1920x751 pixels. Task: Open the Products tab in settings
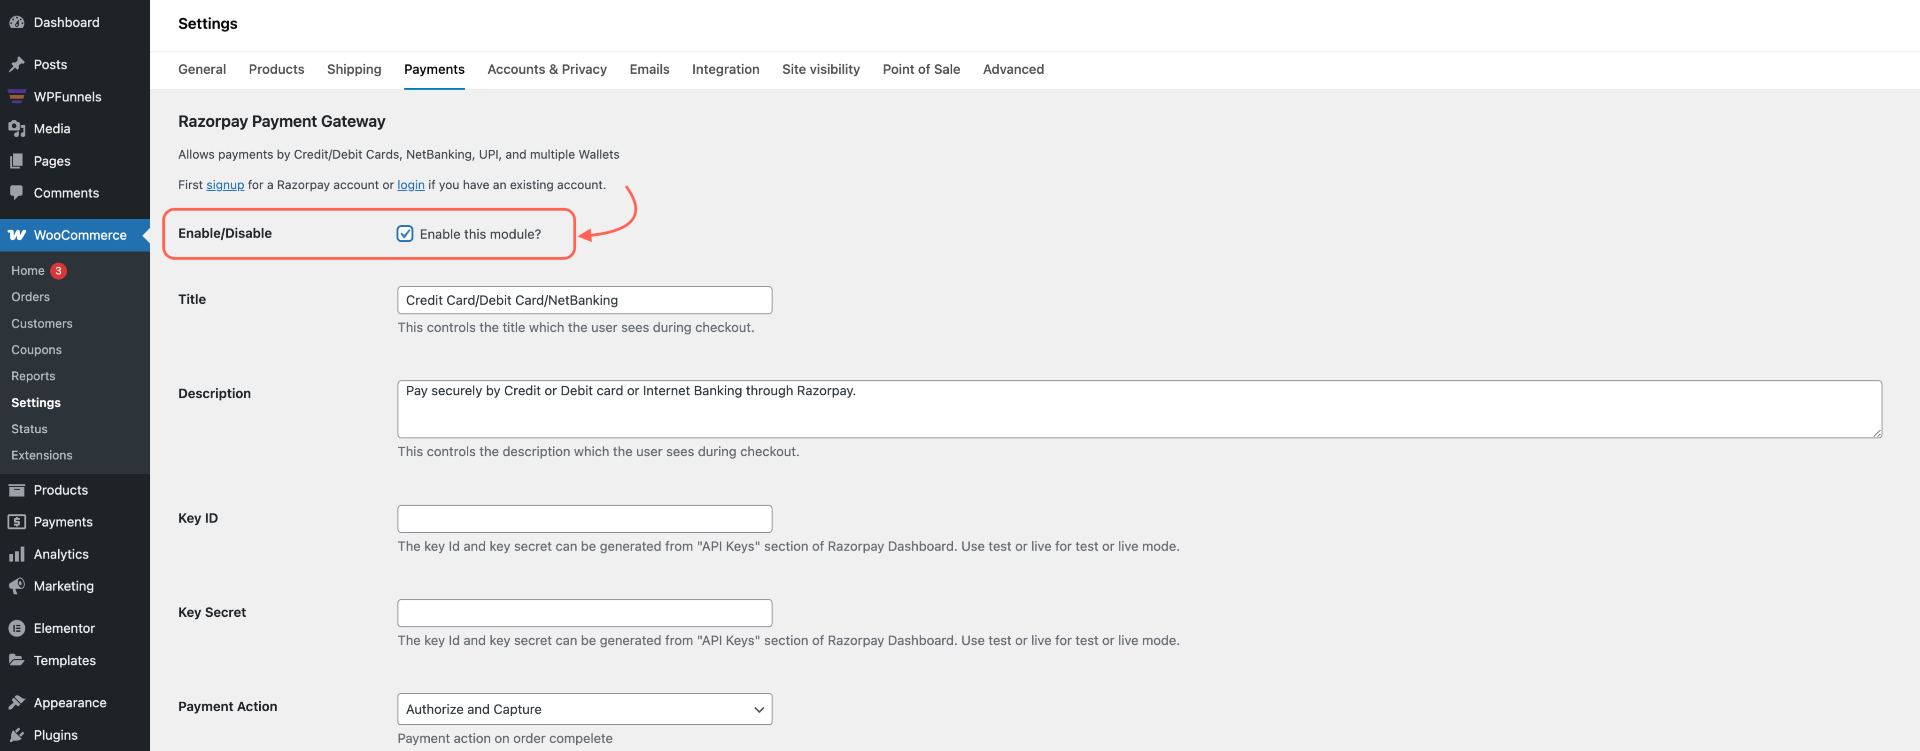pos(276,69)
